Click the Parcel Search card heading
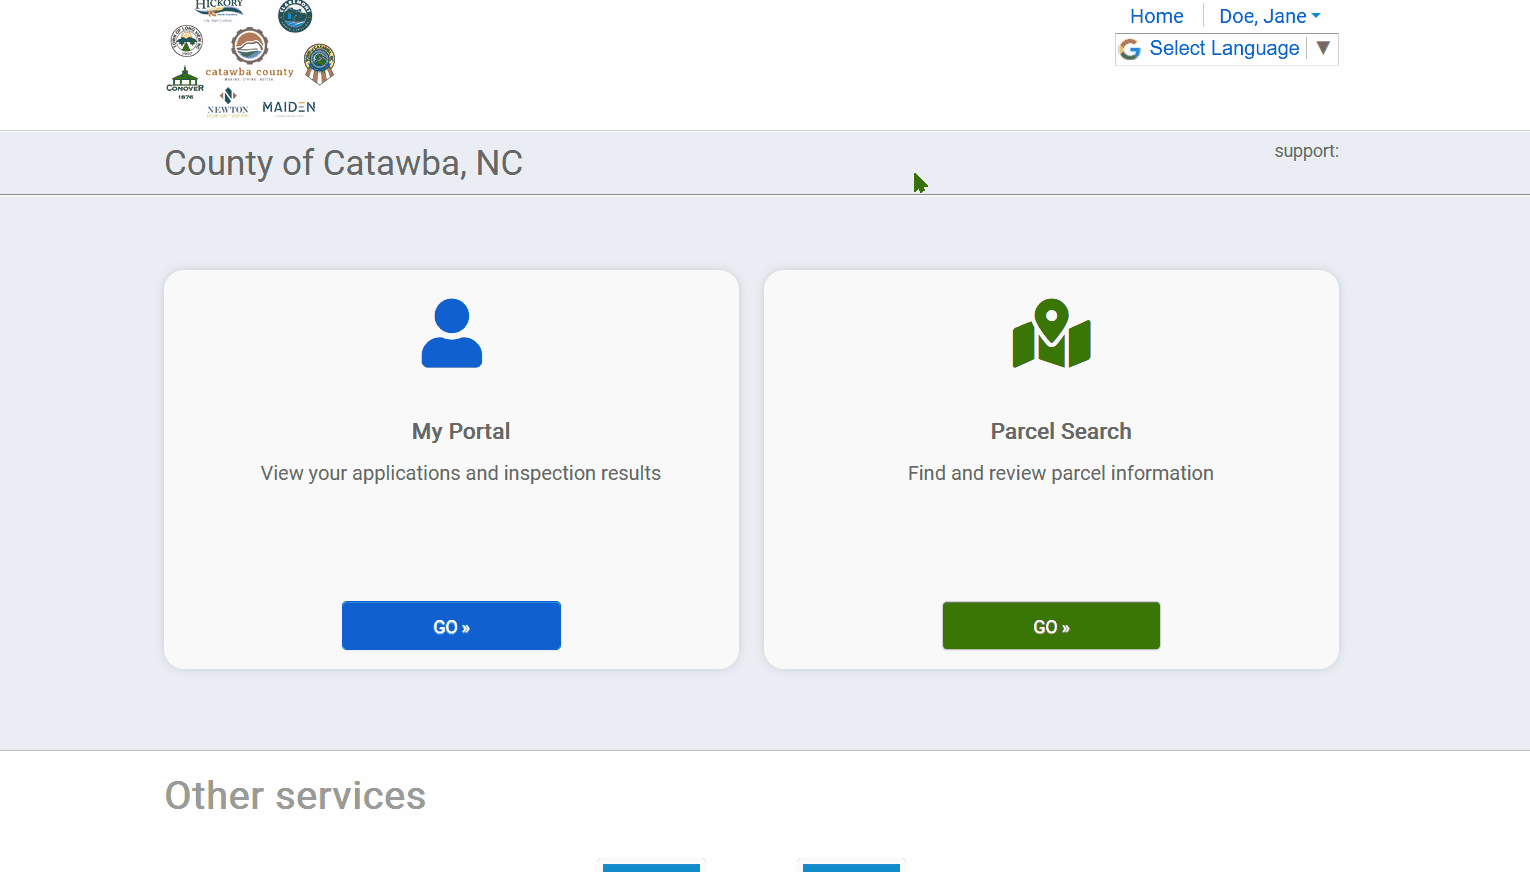 1061,431
